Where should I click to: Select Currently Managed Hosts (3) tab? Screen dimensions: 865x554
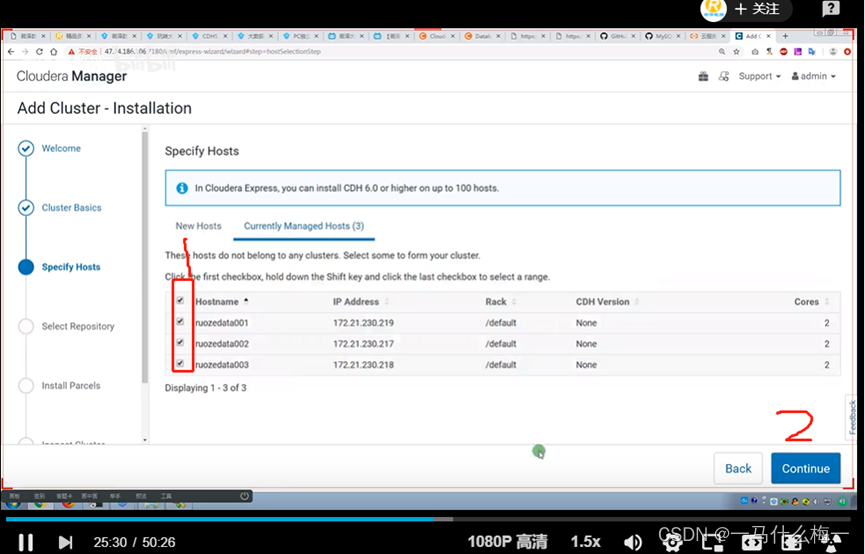[304, 226]
